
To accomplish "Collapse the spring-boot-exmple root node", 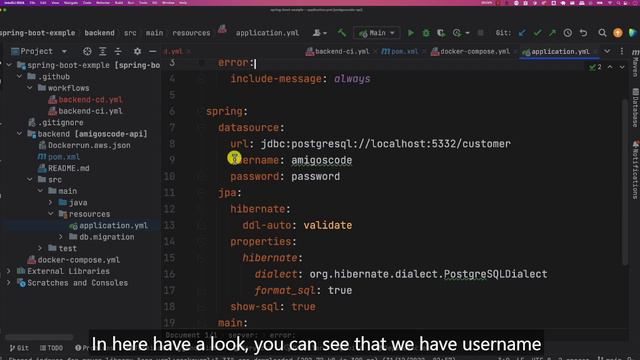I will [x=9, y=65].
